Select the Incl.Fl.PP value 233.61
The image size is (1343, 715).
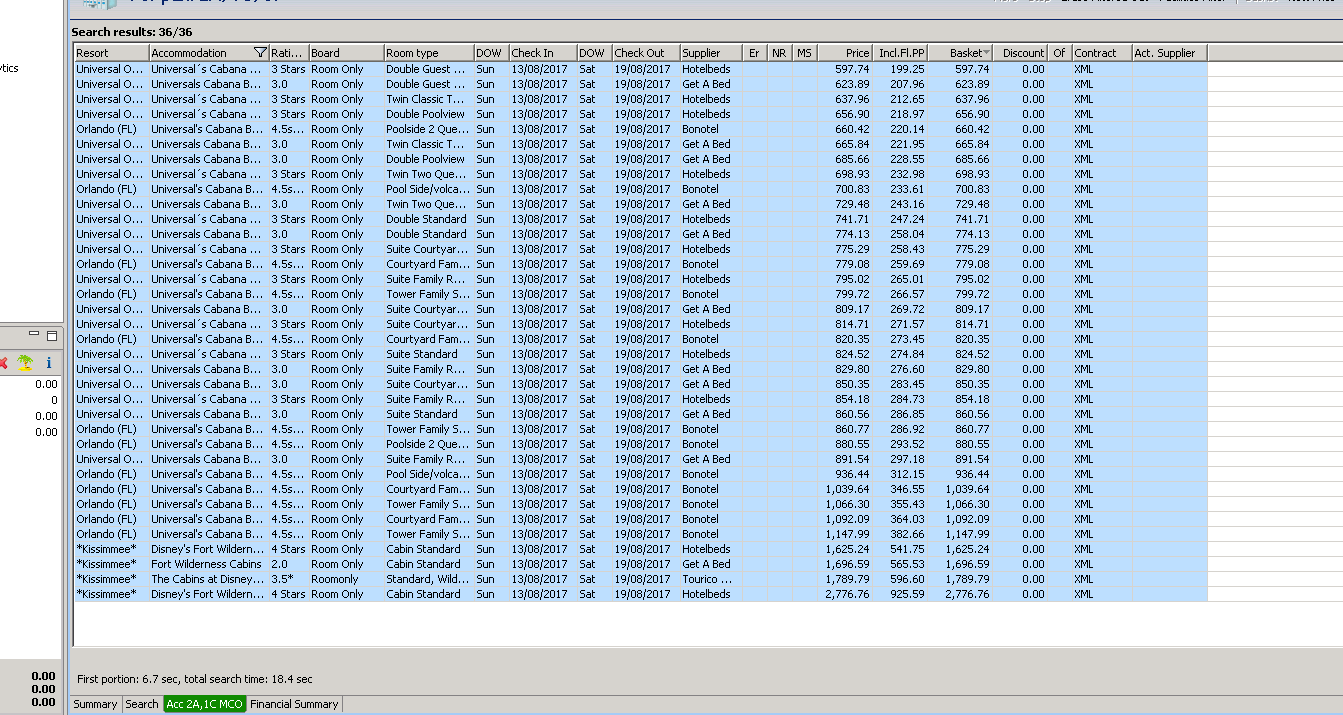point(900,189)
